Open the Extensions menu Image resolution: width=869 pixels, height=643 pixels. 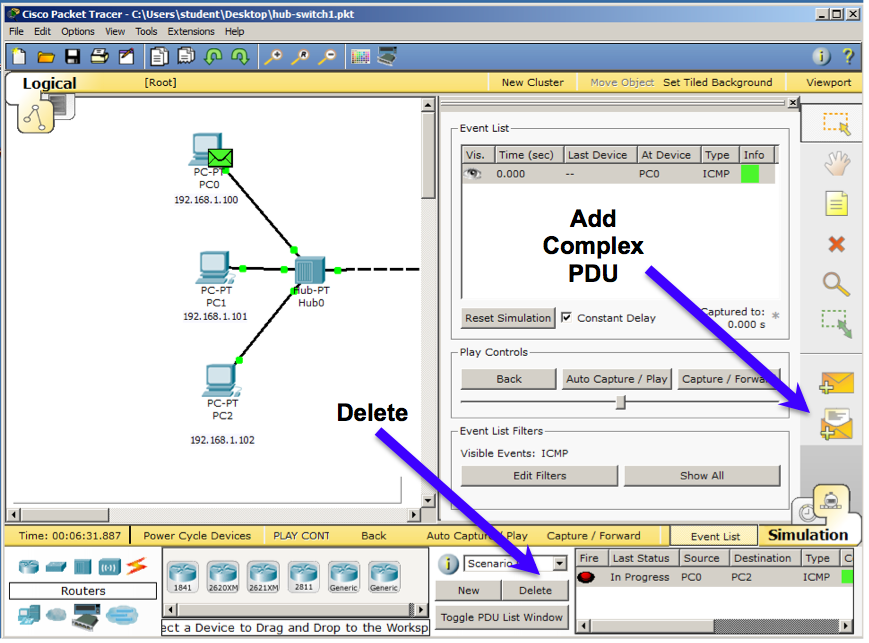191,31
